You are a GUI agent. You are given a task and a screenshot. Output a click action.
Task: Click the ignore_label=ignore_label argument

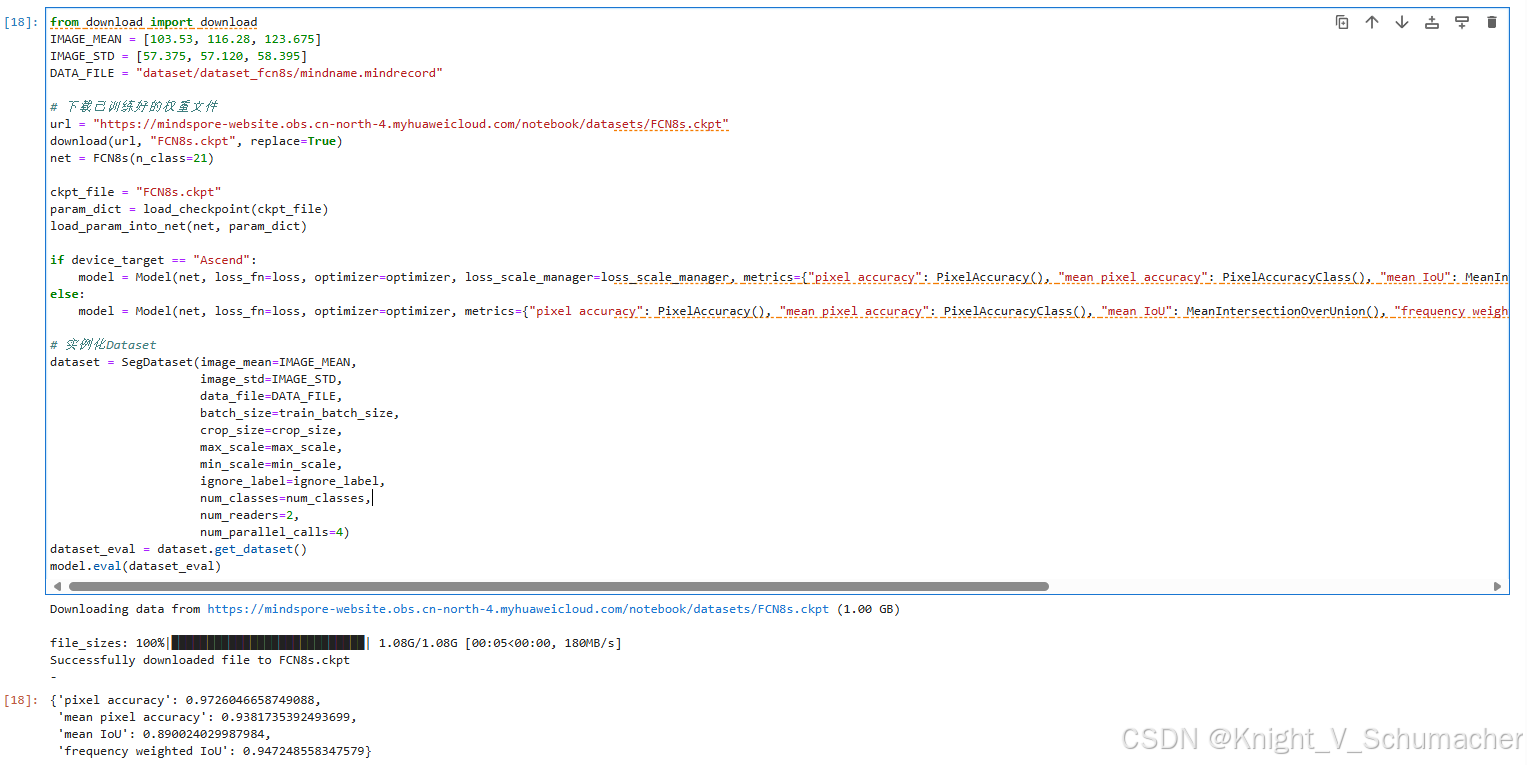[293, 481]
